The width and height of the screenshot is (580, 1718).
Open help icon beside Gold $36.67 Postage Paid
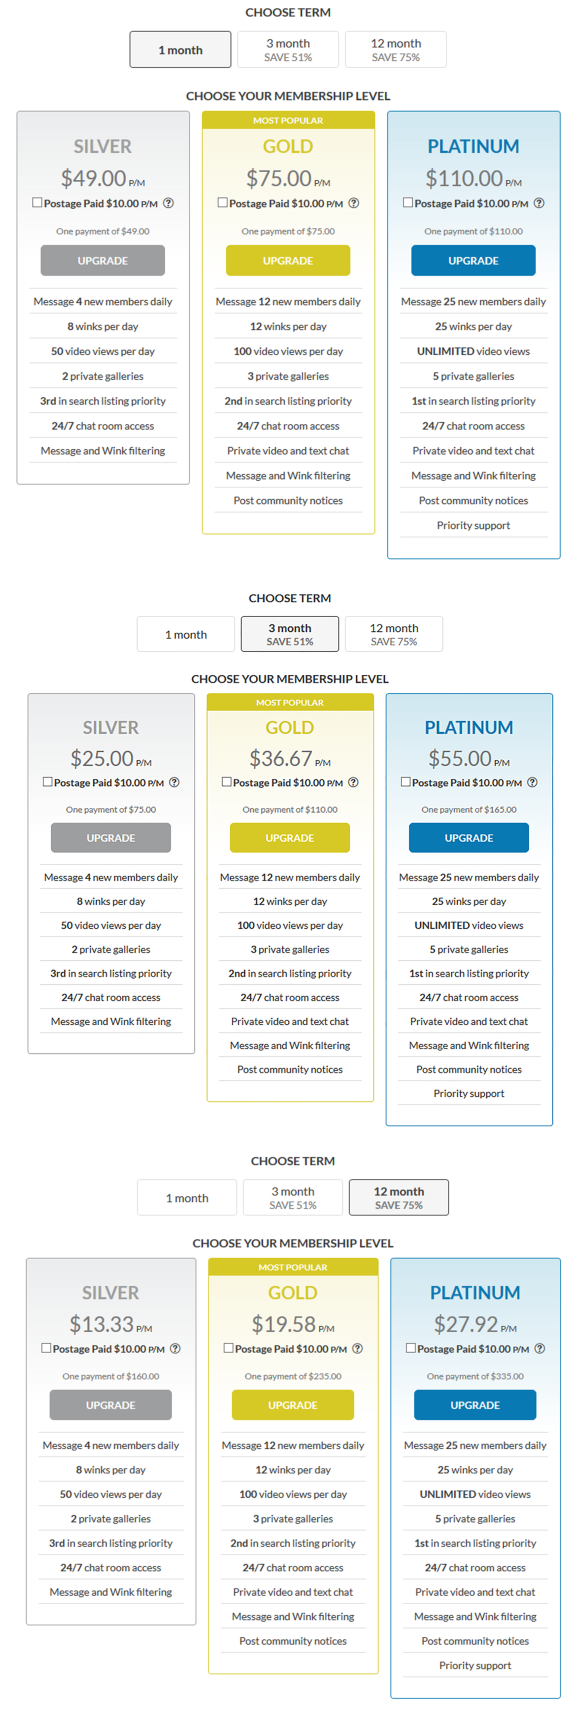pos(353,782)
